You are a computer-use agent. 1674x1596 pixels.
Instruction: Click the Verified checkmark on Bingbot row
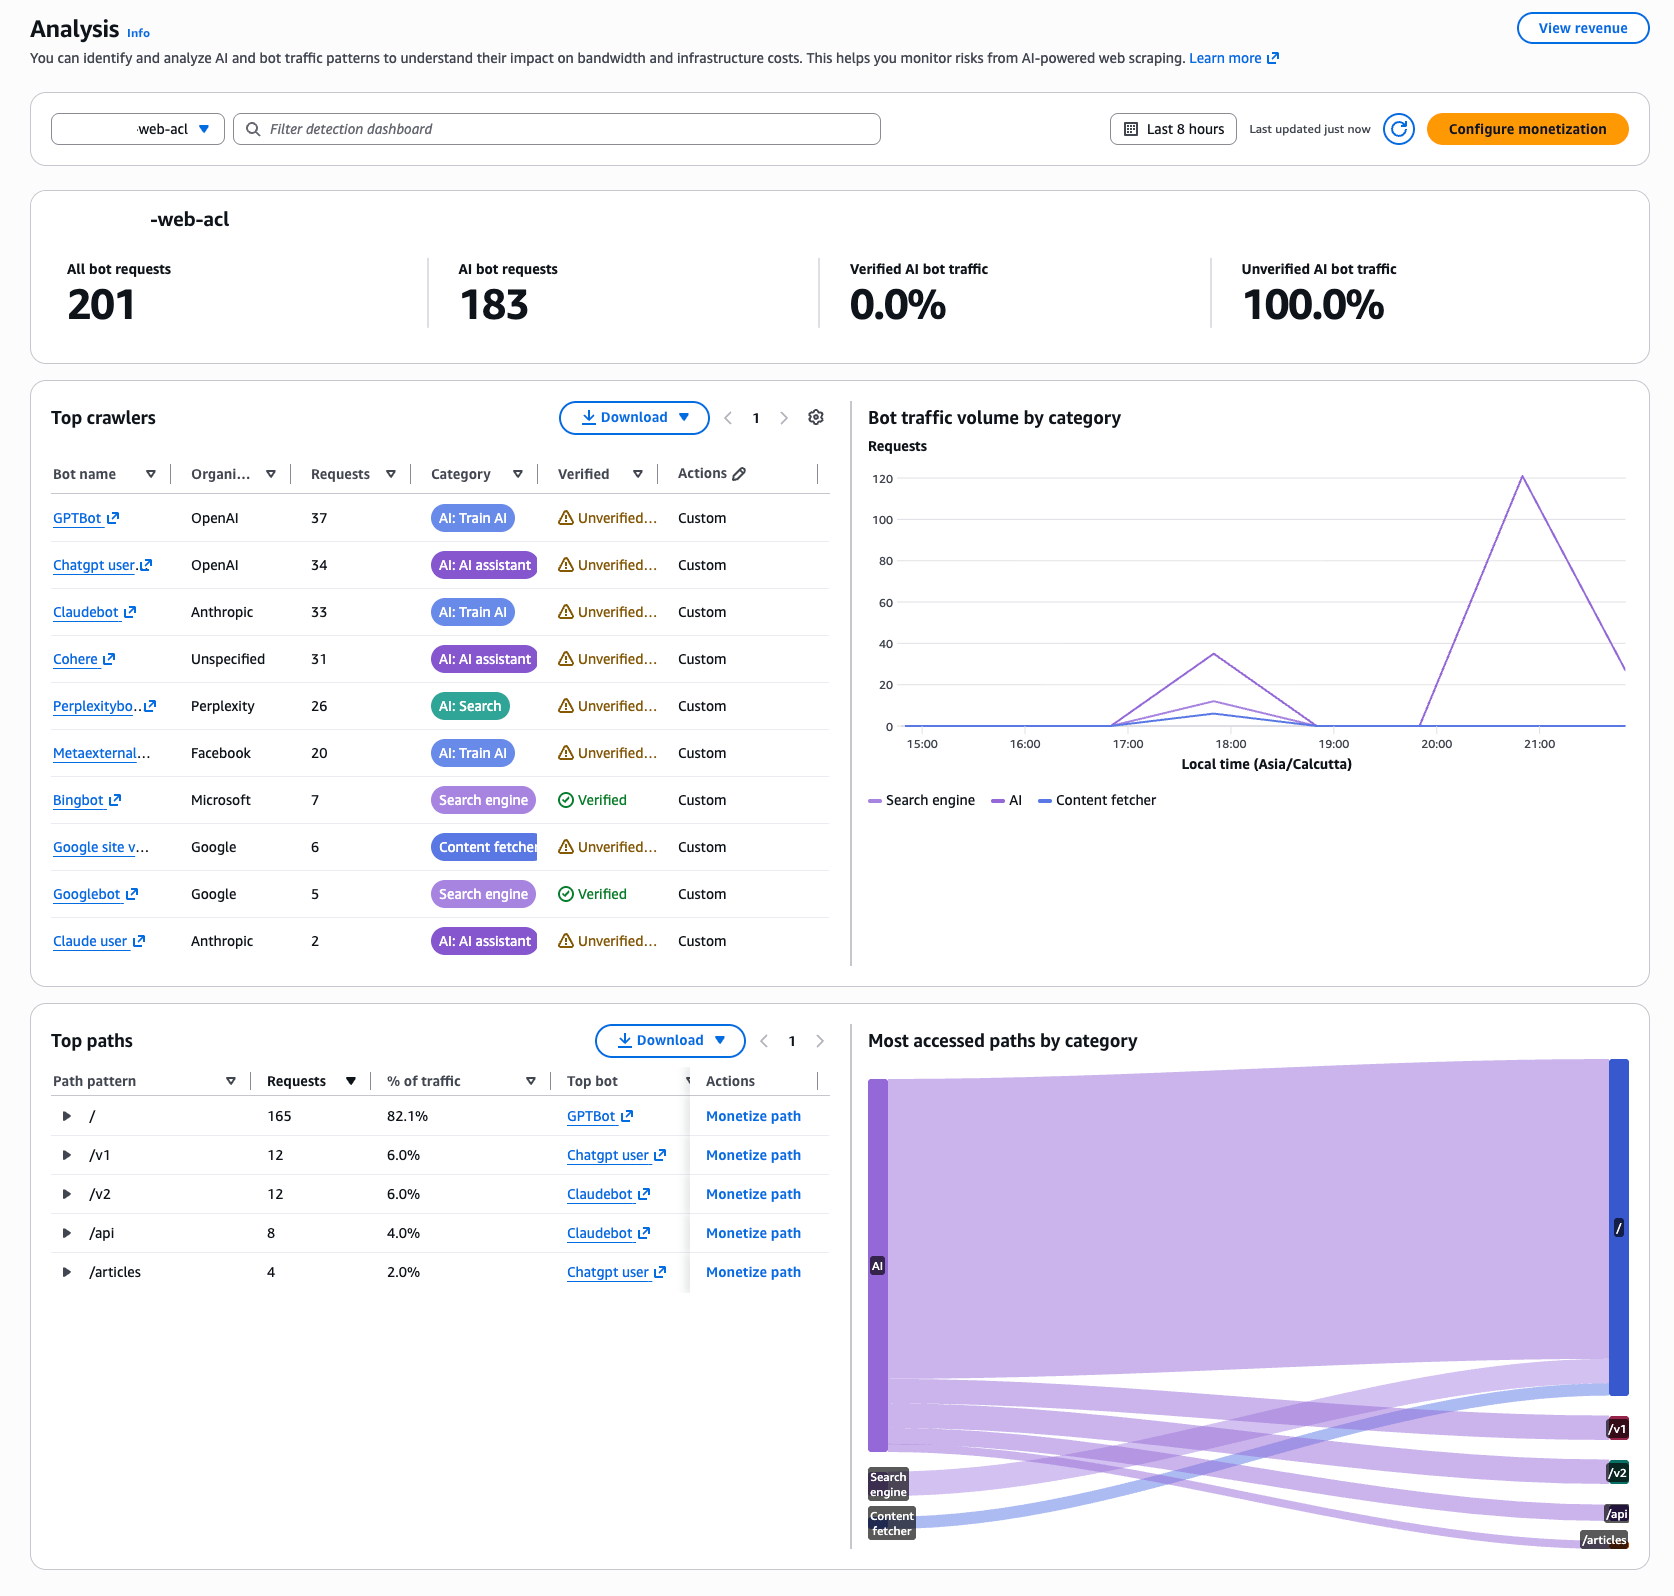[566, 800]
